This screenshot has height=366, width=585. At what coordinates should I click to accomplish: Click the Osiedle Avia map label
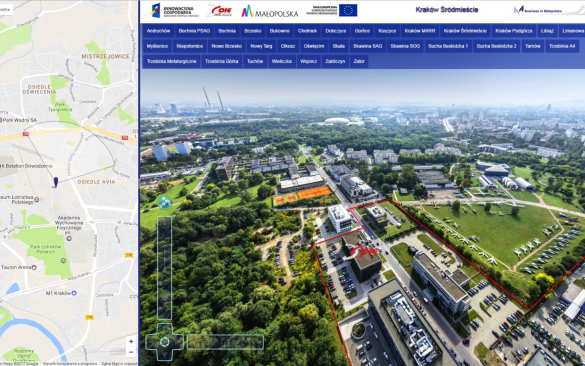(96, 182)
